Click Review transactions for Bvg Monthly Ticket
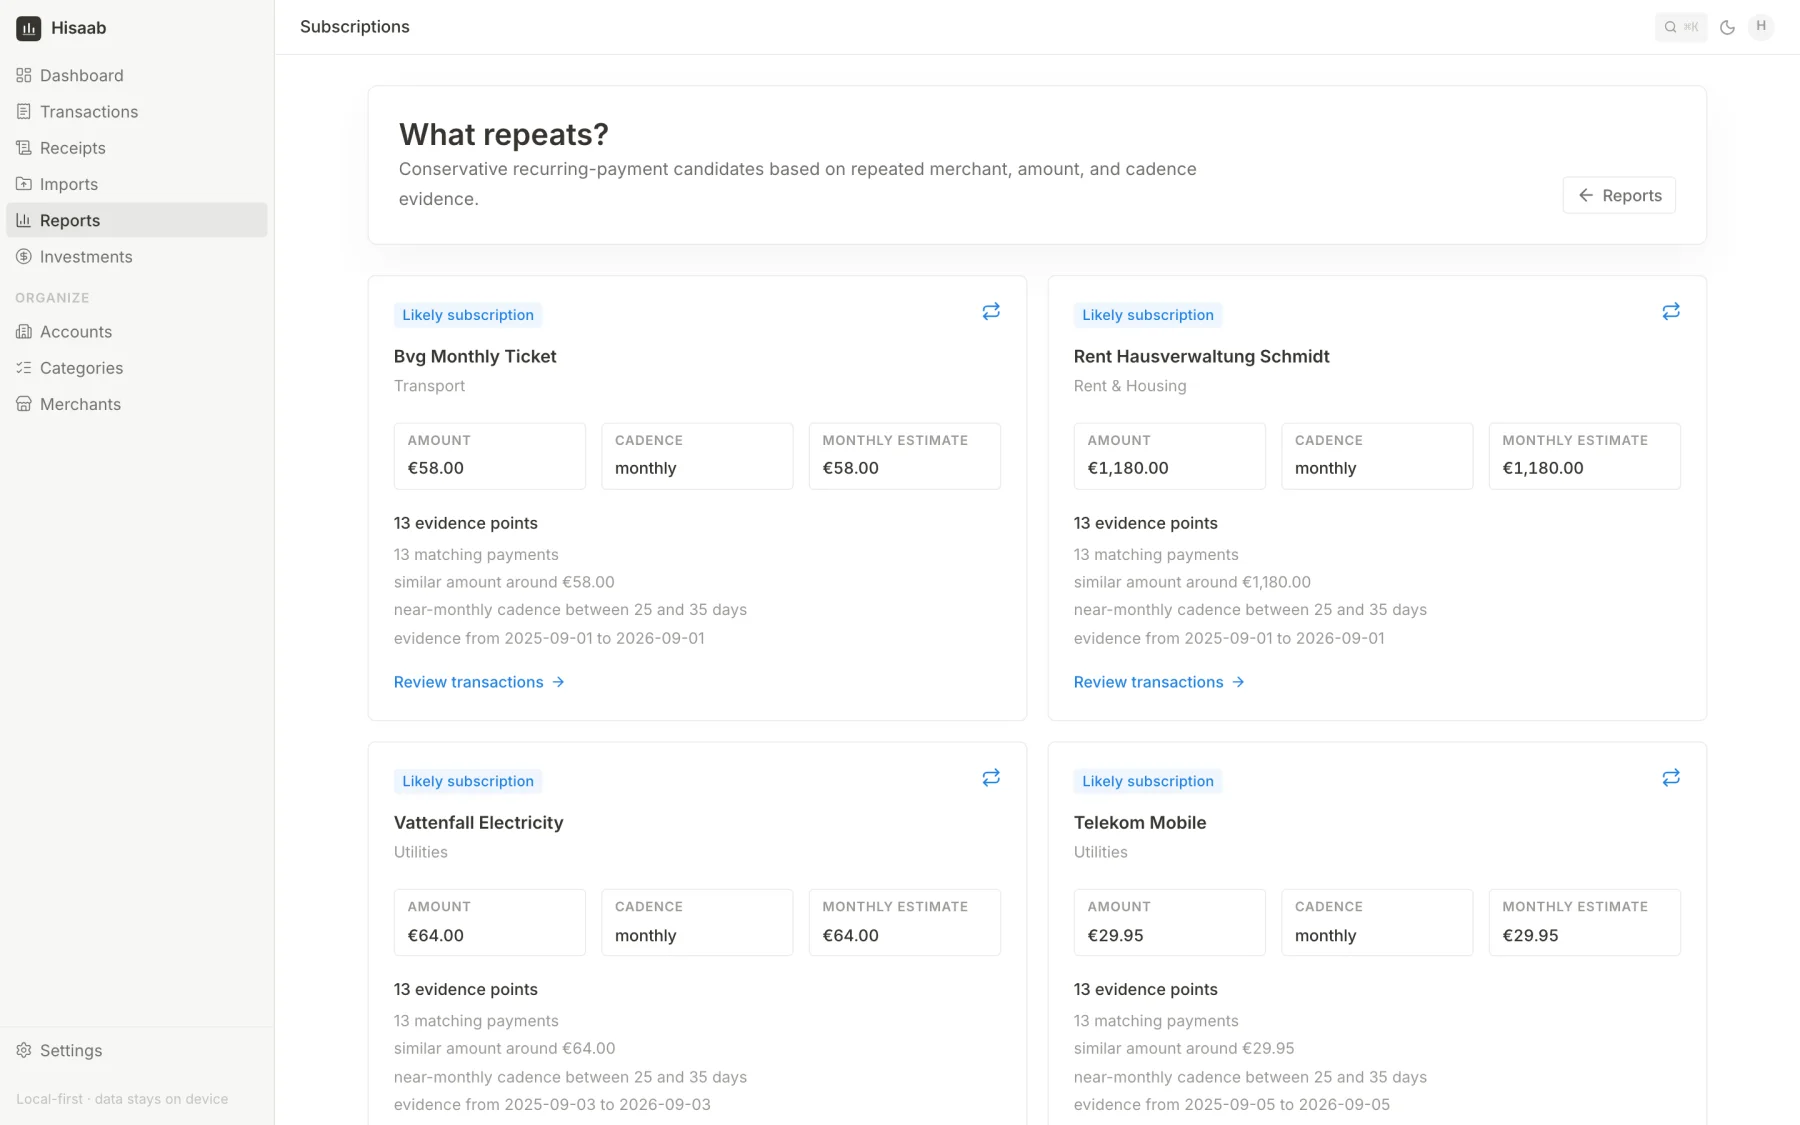Viewport: 1800px width, 1125px height. pyautogui.click(x=479, y=682)
